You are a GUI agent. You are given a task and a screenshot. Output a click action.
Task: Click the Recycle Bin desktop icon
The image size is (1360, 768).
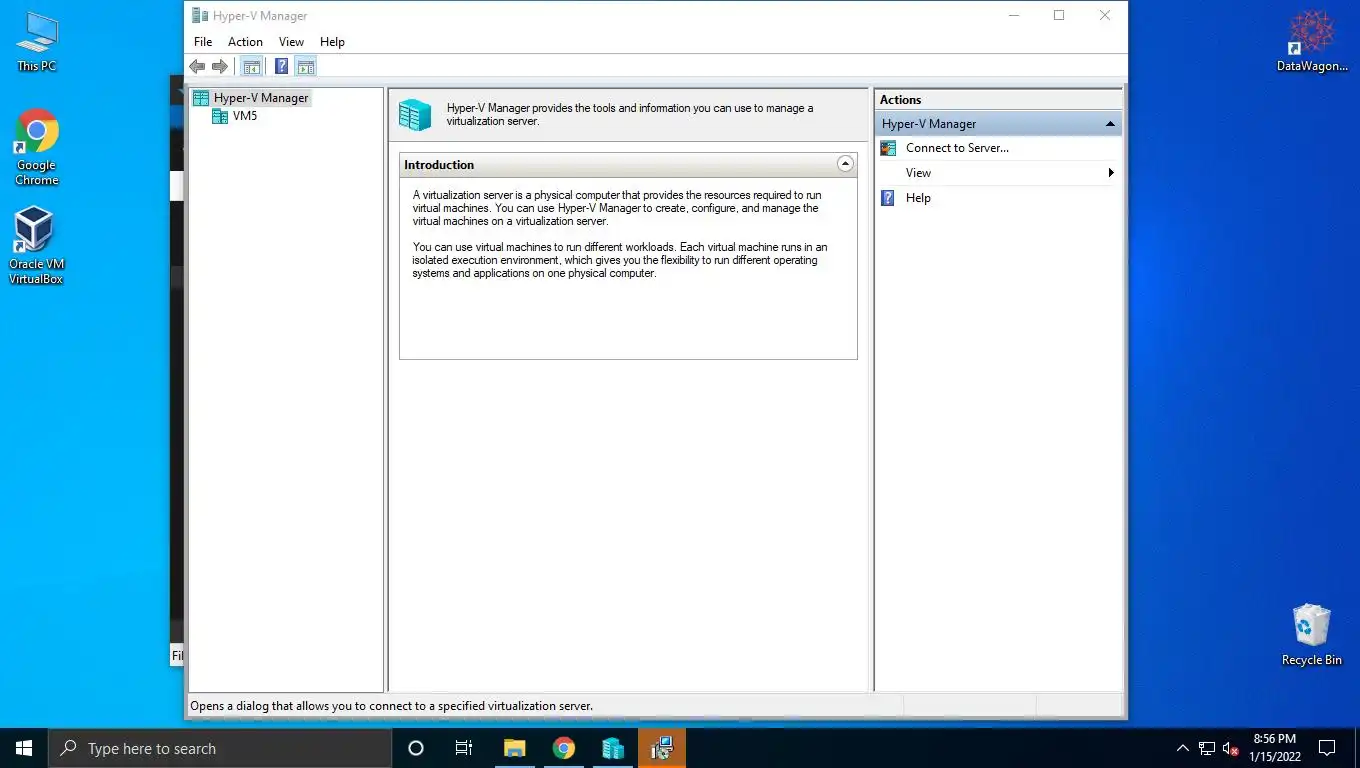pos(1311,634)
